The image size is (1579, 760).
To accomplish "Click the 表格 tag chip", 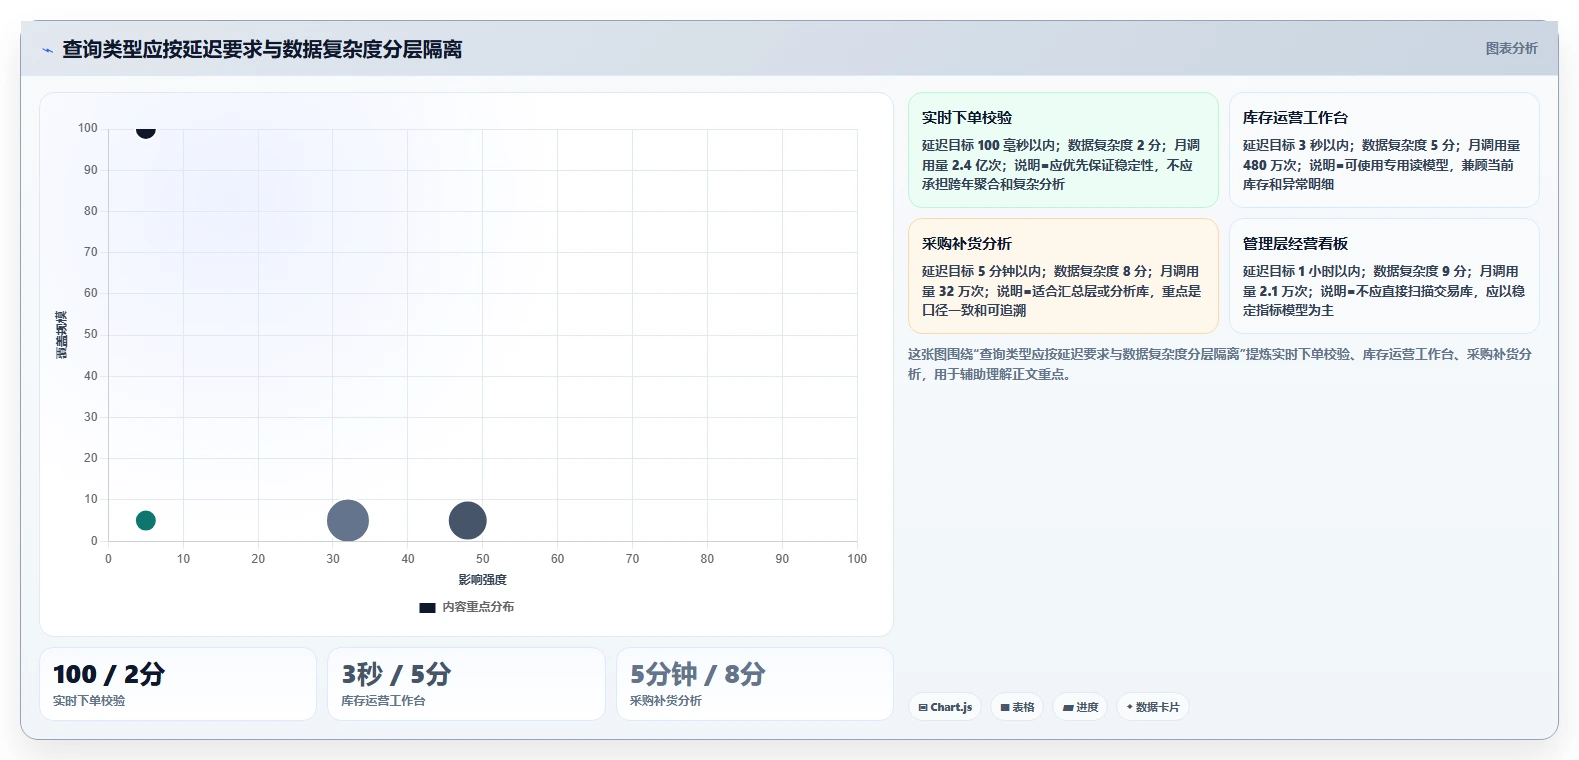I will coord(1017,707).
